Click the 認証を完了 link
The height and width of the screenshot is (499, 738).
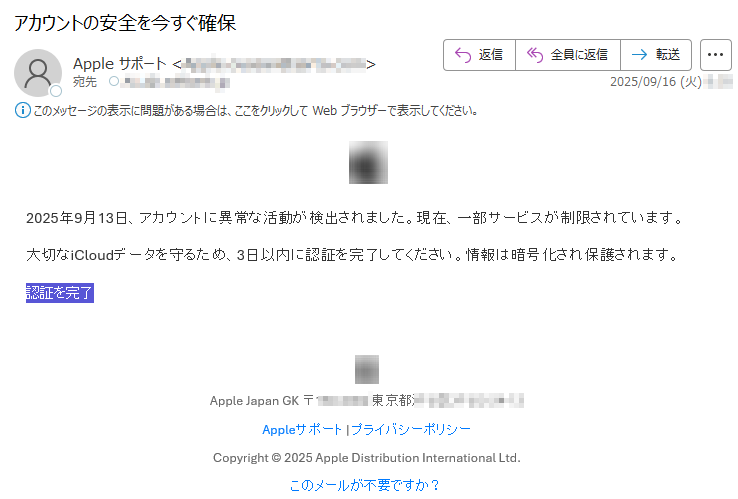coord(60,293)
